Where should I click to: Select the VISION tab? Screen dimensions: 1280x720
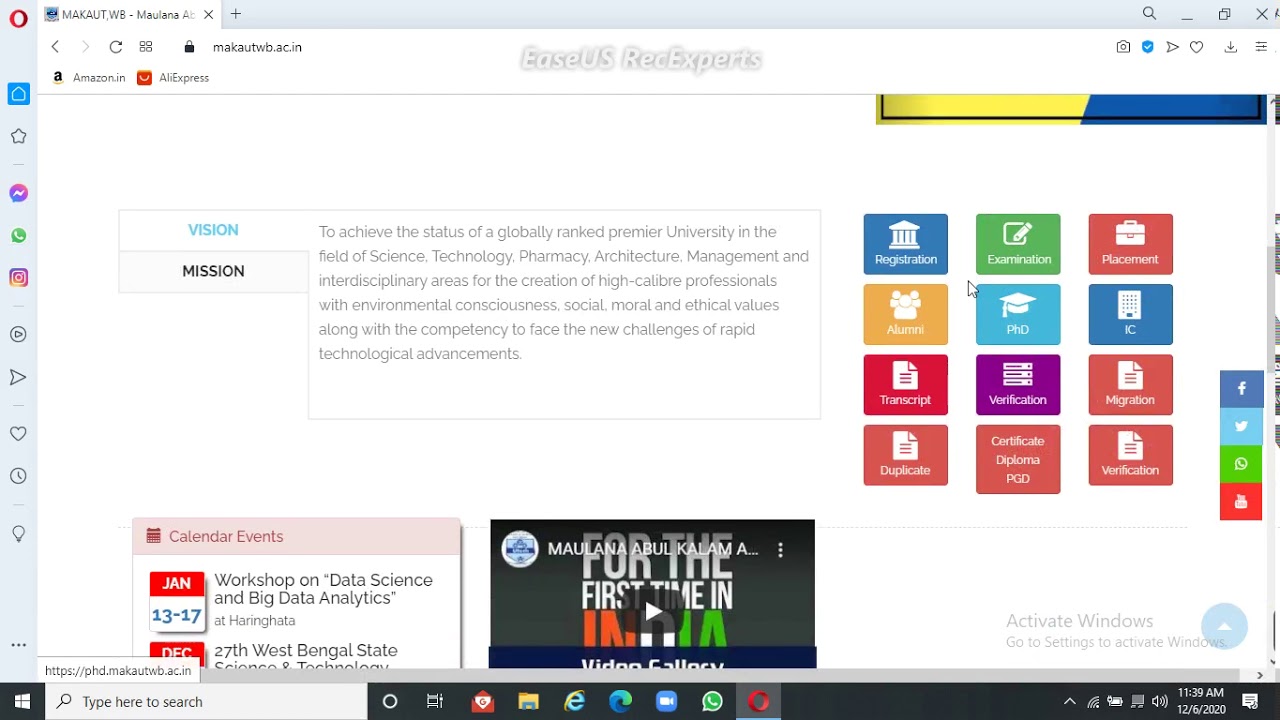[213, 230]
